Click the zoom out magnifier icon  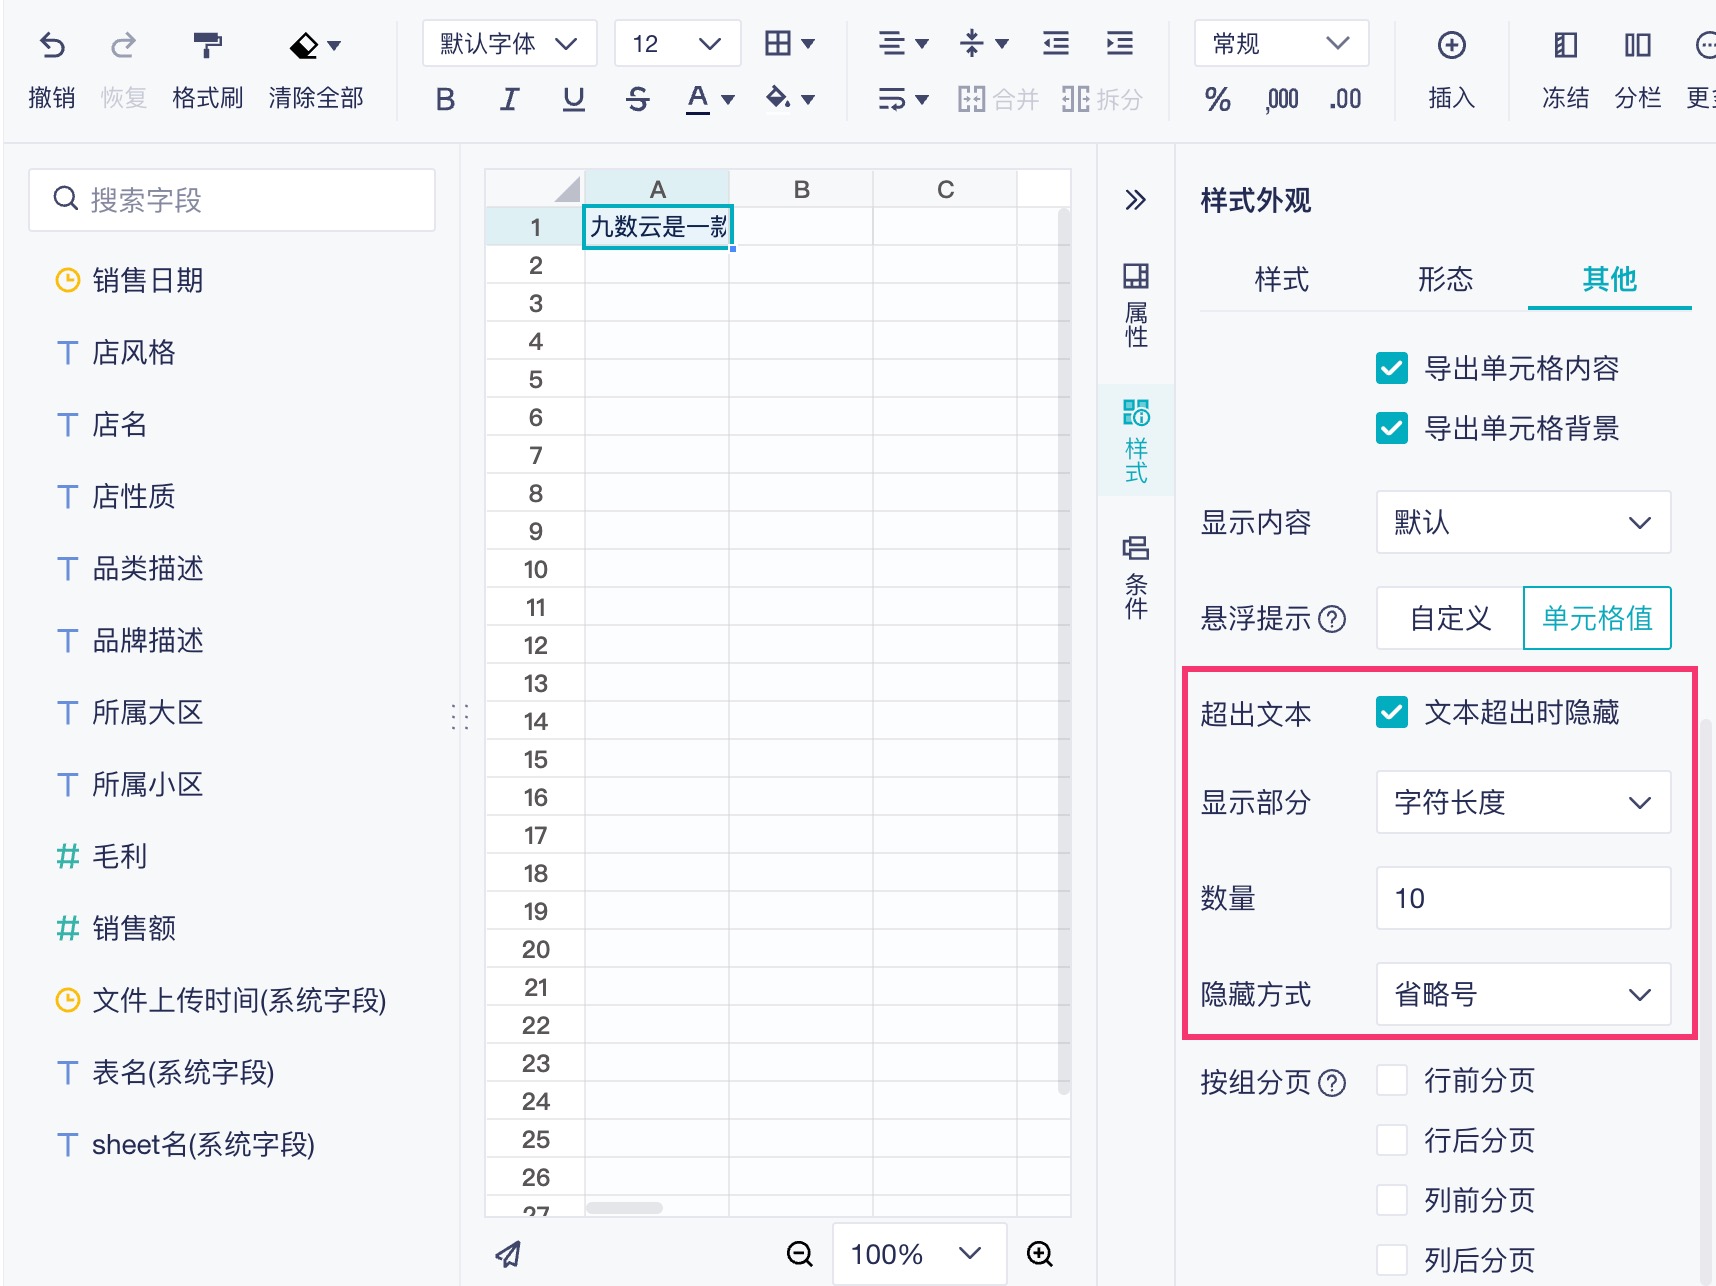pyautogui.click(x=799, y=1253)
